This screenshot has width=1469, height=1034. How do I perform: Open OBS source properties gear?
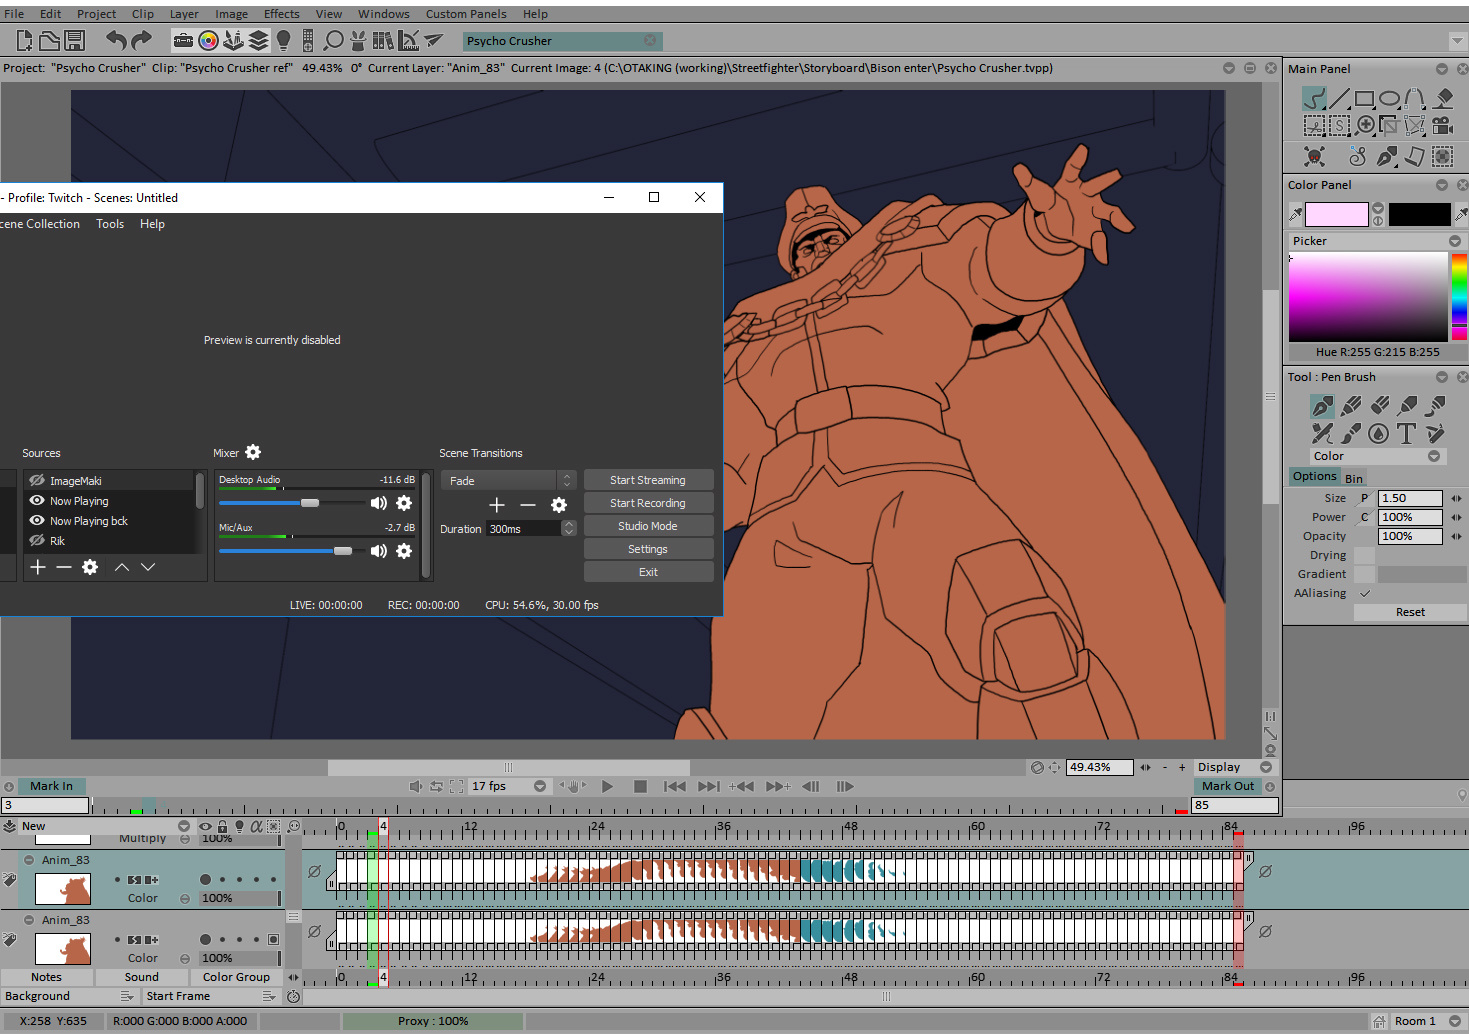click(90, 567)
